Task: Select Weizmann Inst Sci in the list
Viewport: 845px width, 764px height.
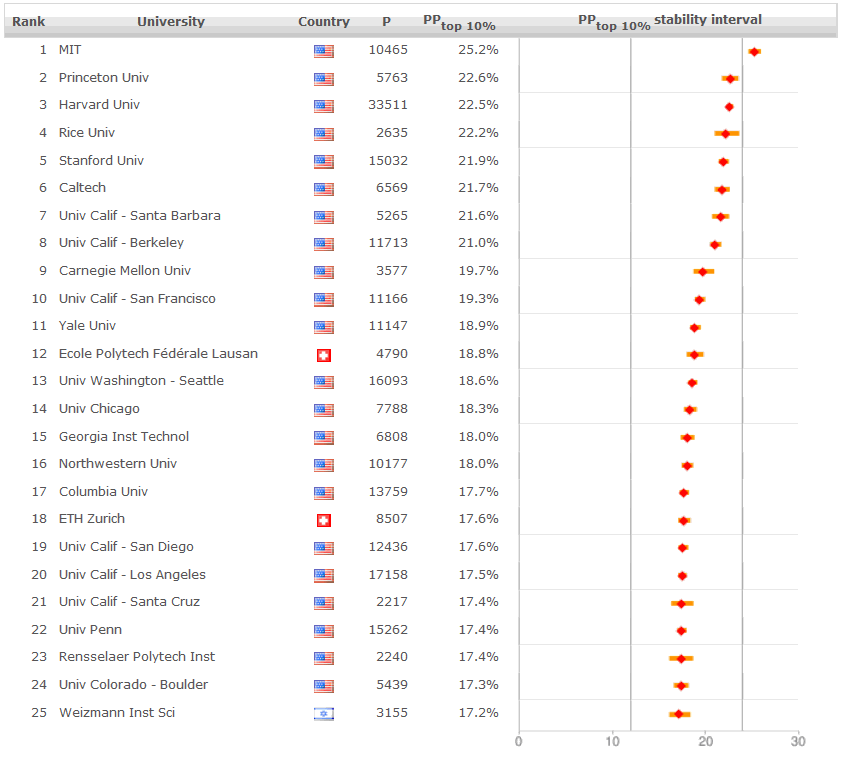Action: coord(117,712)
